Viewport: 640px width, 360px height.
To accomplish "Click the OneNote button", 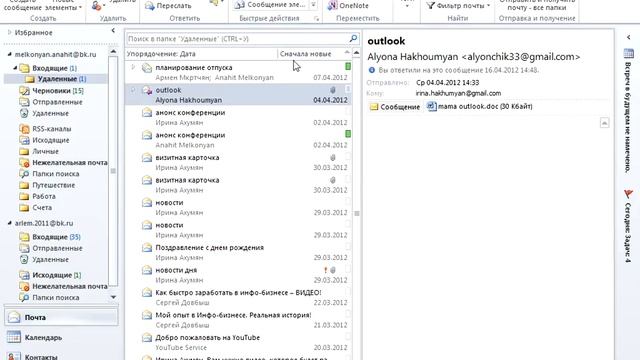I will [x=348, y=6].
